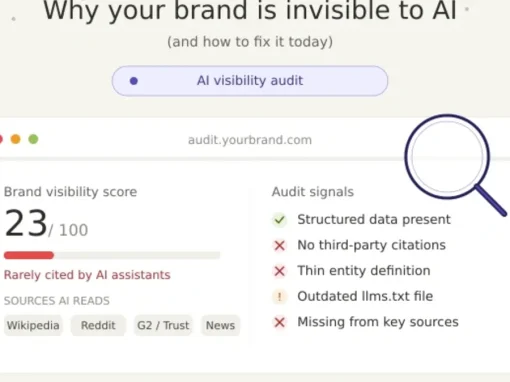This screenshot has height=382, width=510.
Task: Click the green check beside Structured data present
Action: (x=279, y=220)
